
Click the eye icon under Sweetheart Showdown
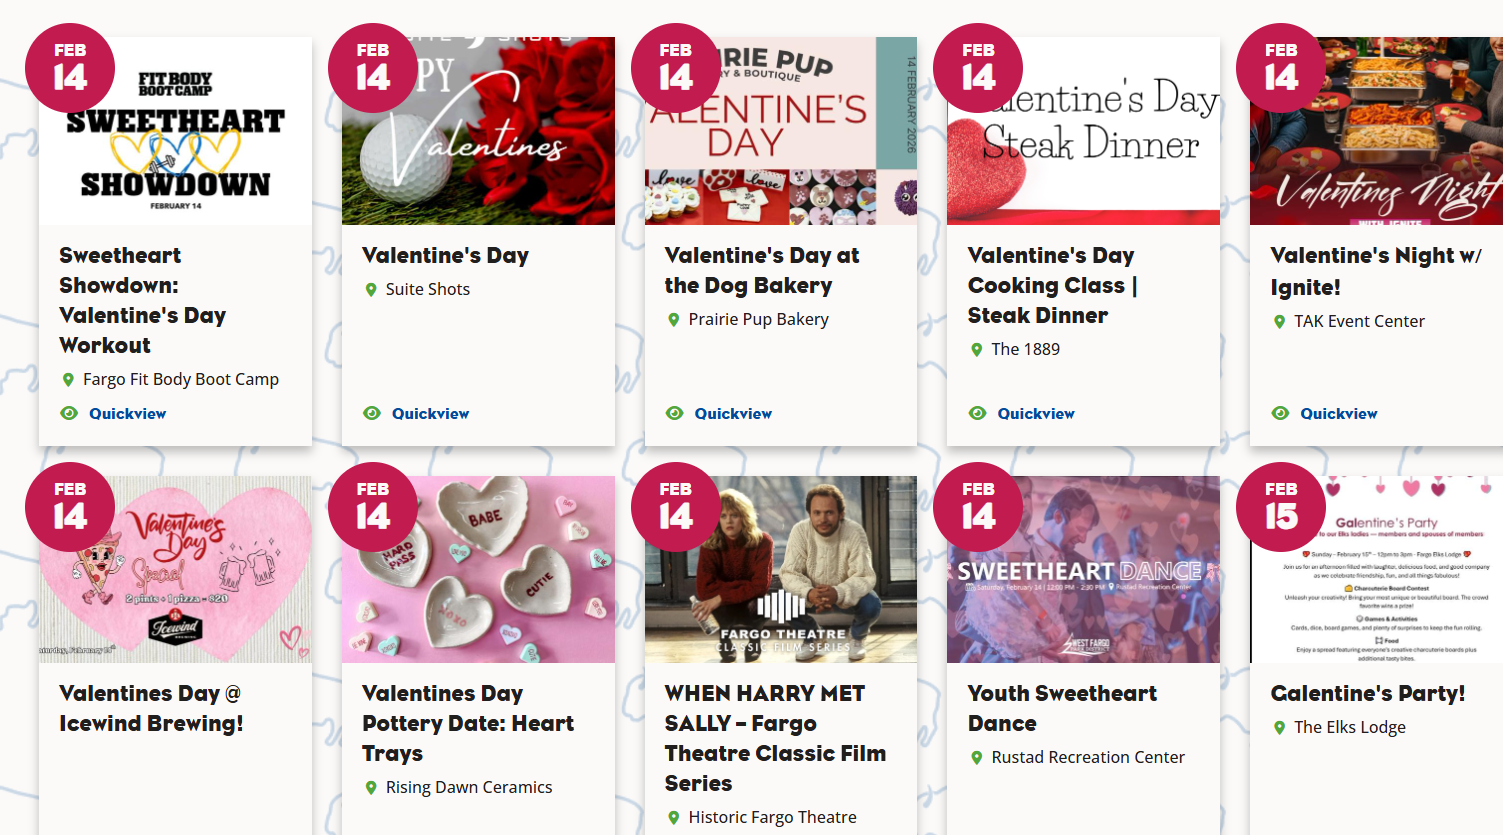tap(69, 413)
